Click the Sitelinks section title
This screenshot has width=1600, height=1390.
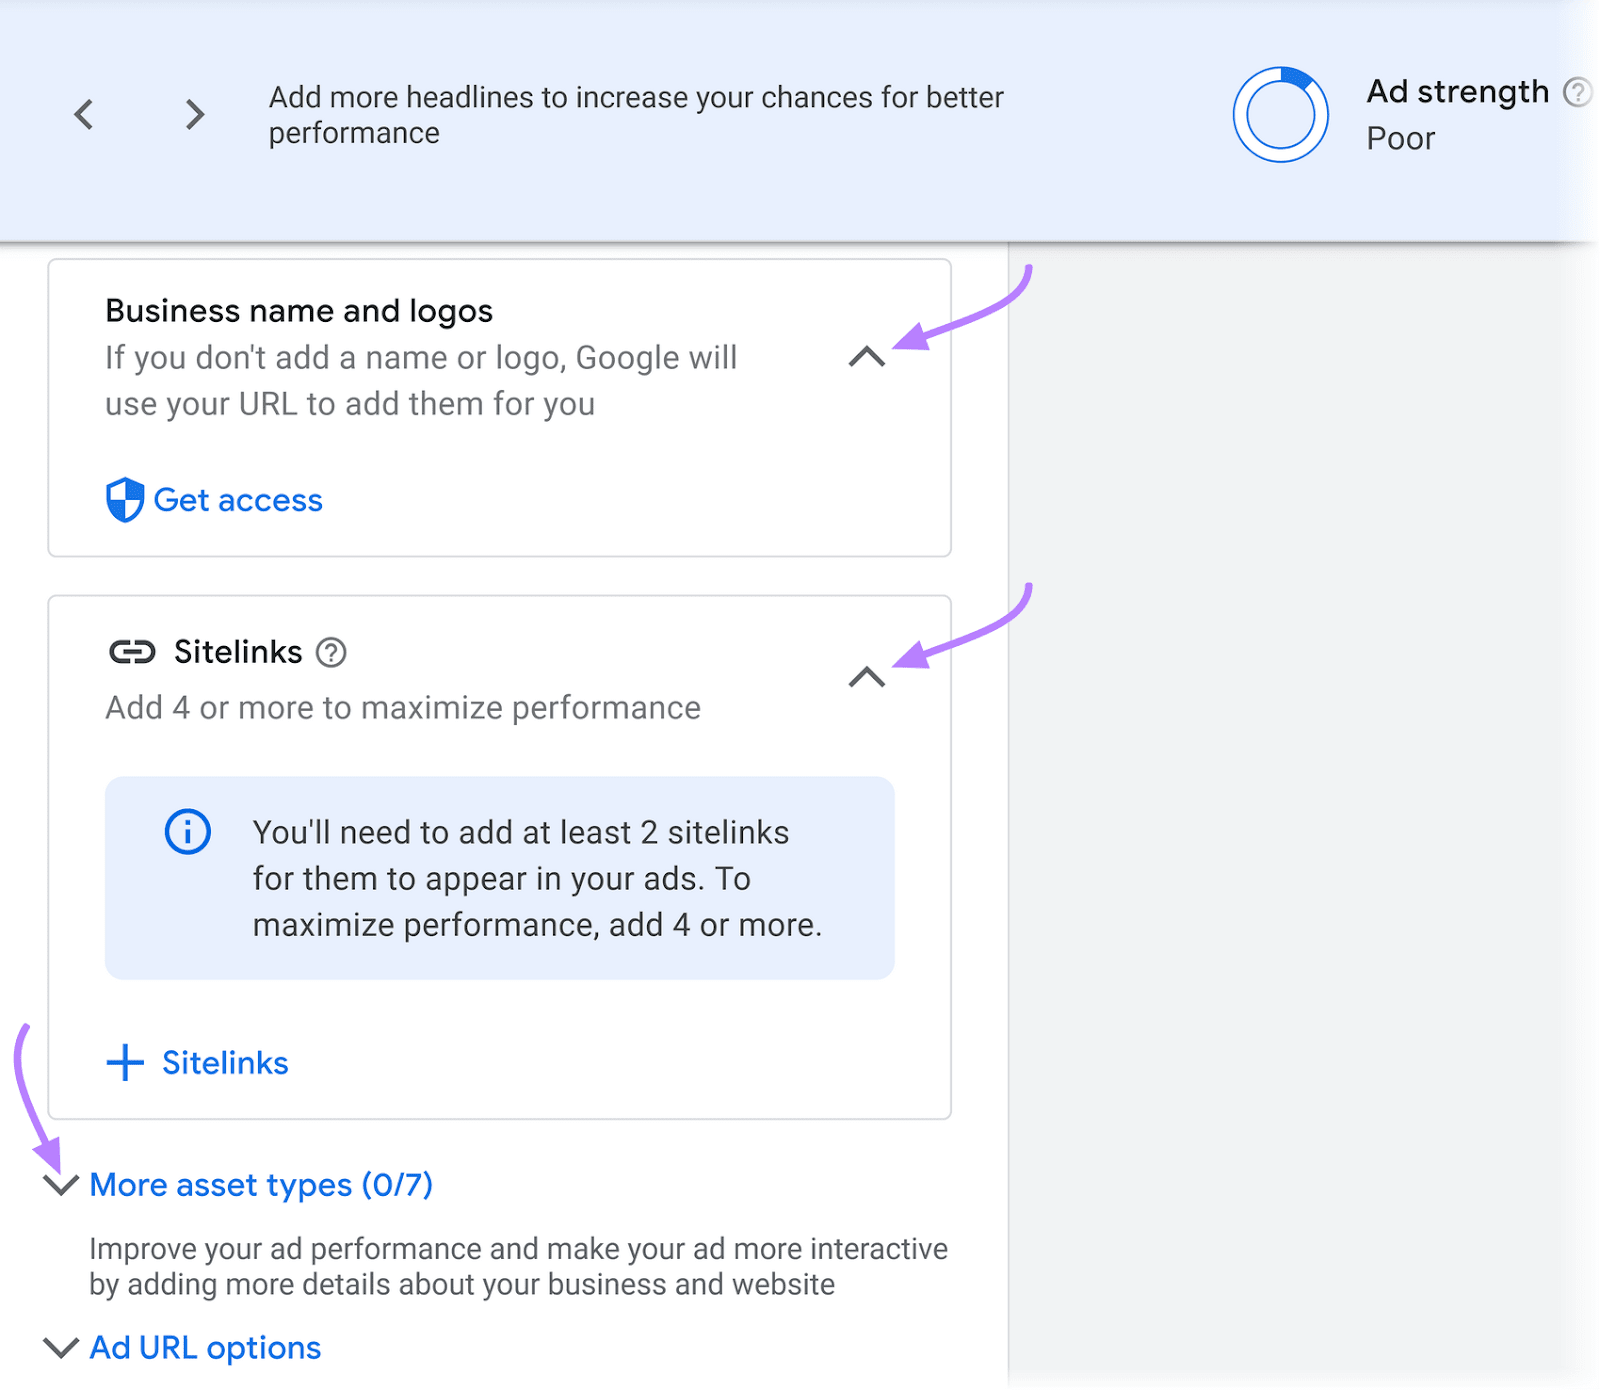[238, 652]
